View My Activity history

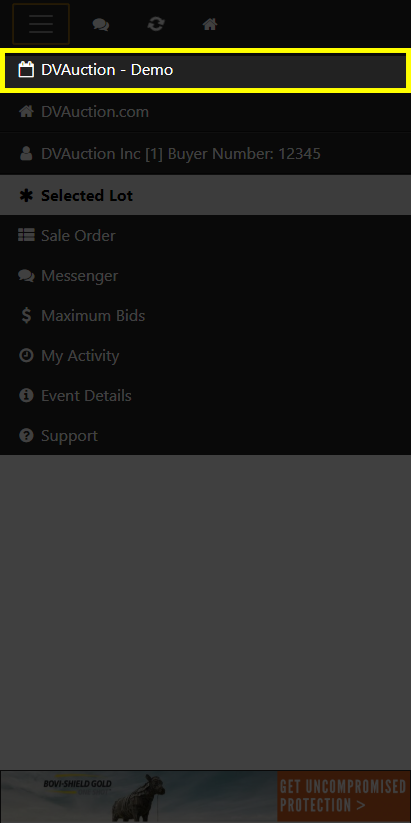(x=205, y=355)
